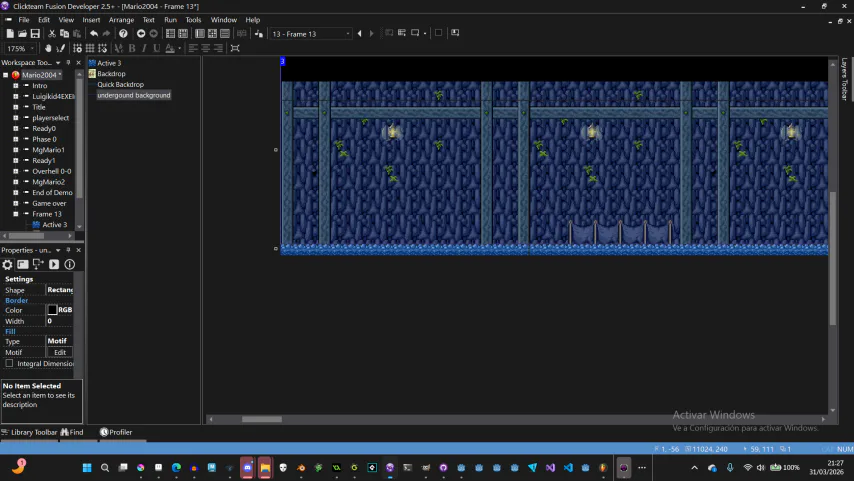
Task: Select the hand Pan tool
Action: 48,48
